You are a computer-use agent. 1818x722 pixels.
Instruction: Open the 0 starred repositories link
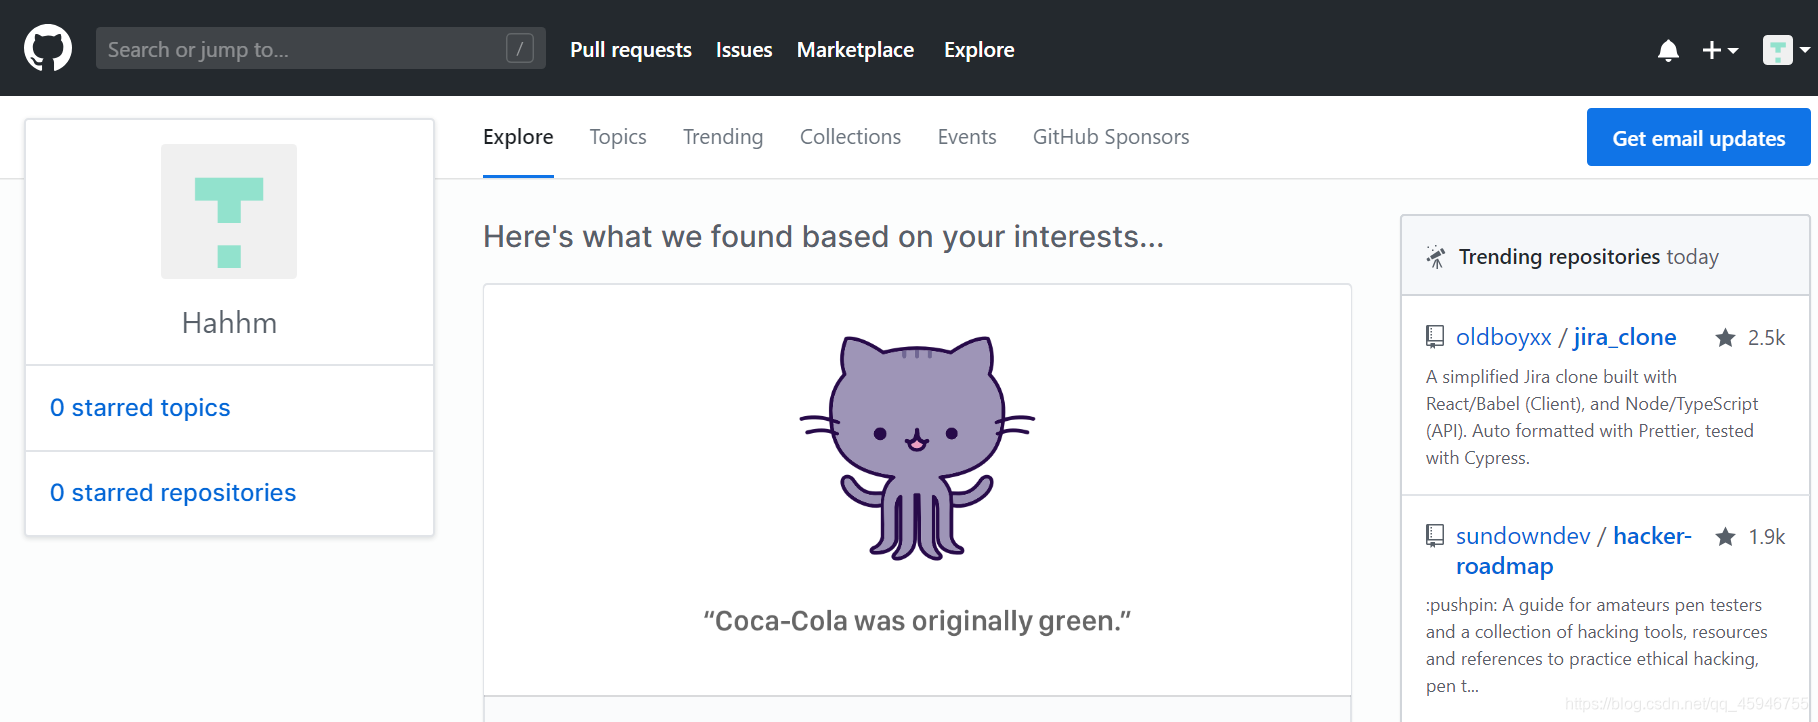click(x=173, y=493)
